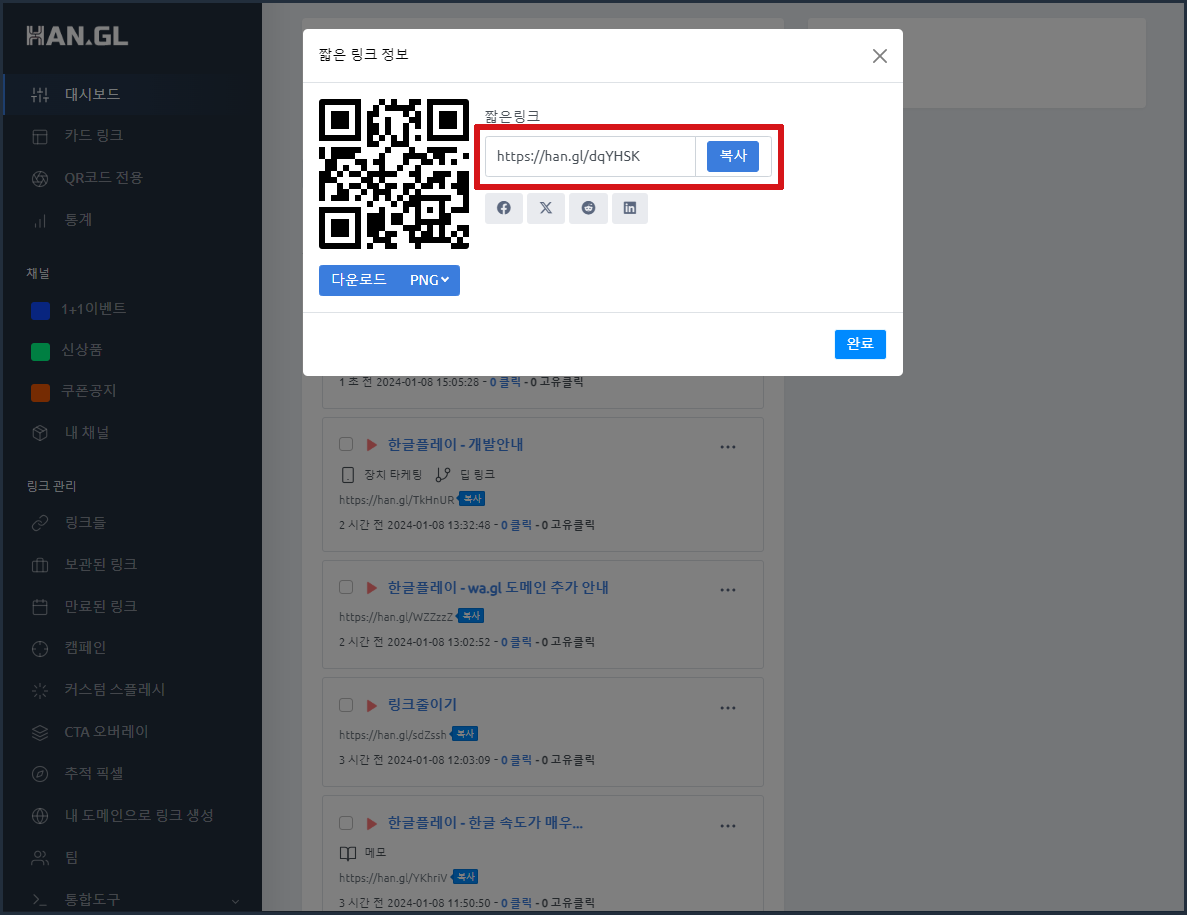Screen dimensions: 1187x915
Task: Click the Facebook share icon
Action: point(503,208)
